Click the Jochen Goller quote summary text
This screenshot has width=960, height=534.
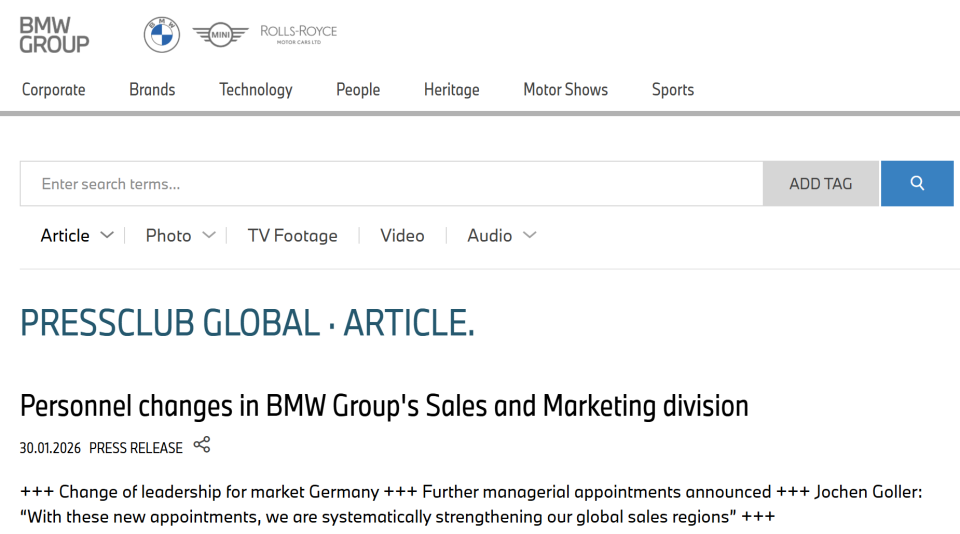(471, 504)
